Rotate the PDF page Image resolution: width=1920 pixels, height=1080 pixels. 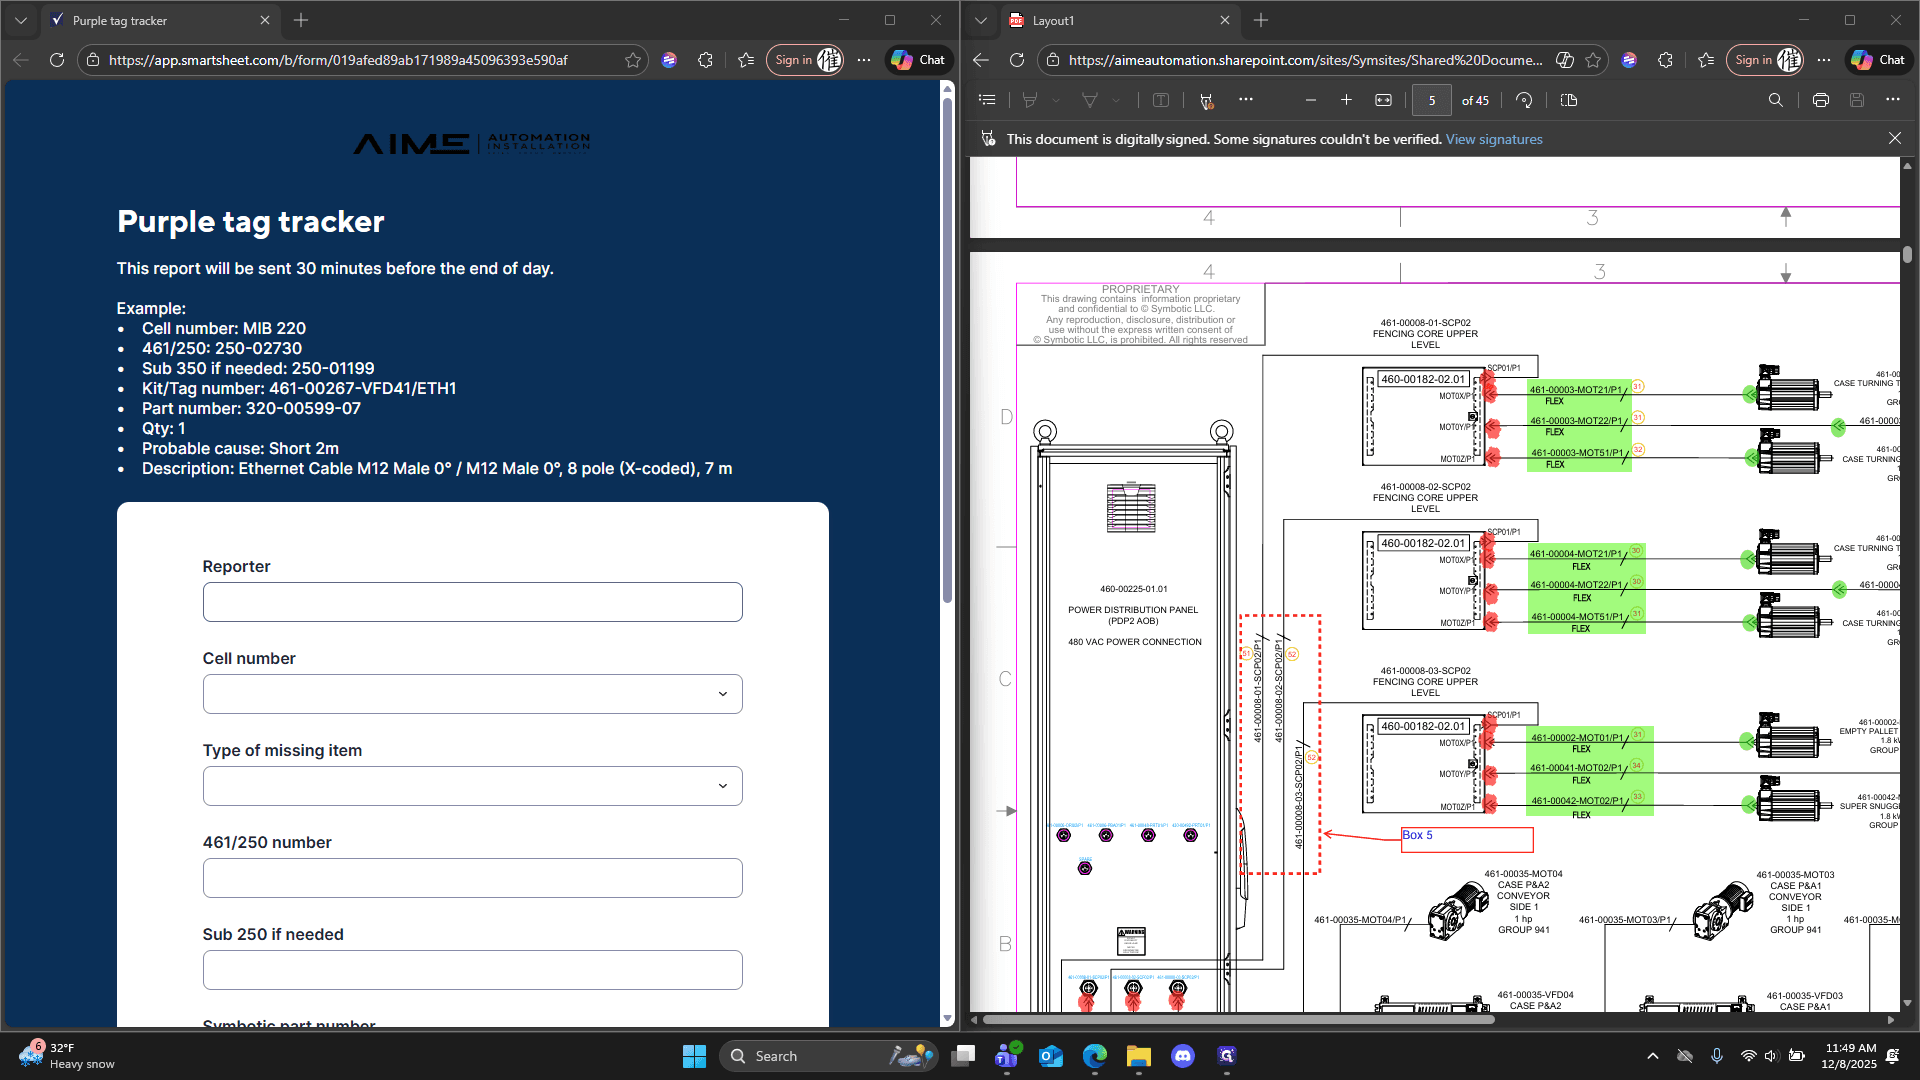[x=1524, y=100]
